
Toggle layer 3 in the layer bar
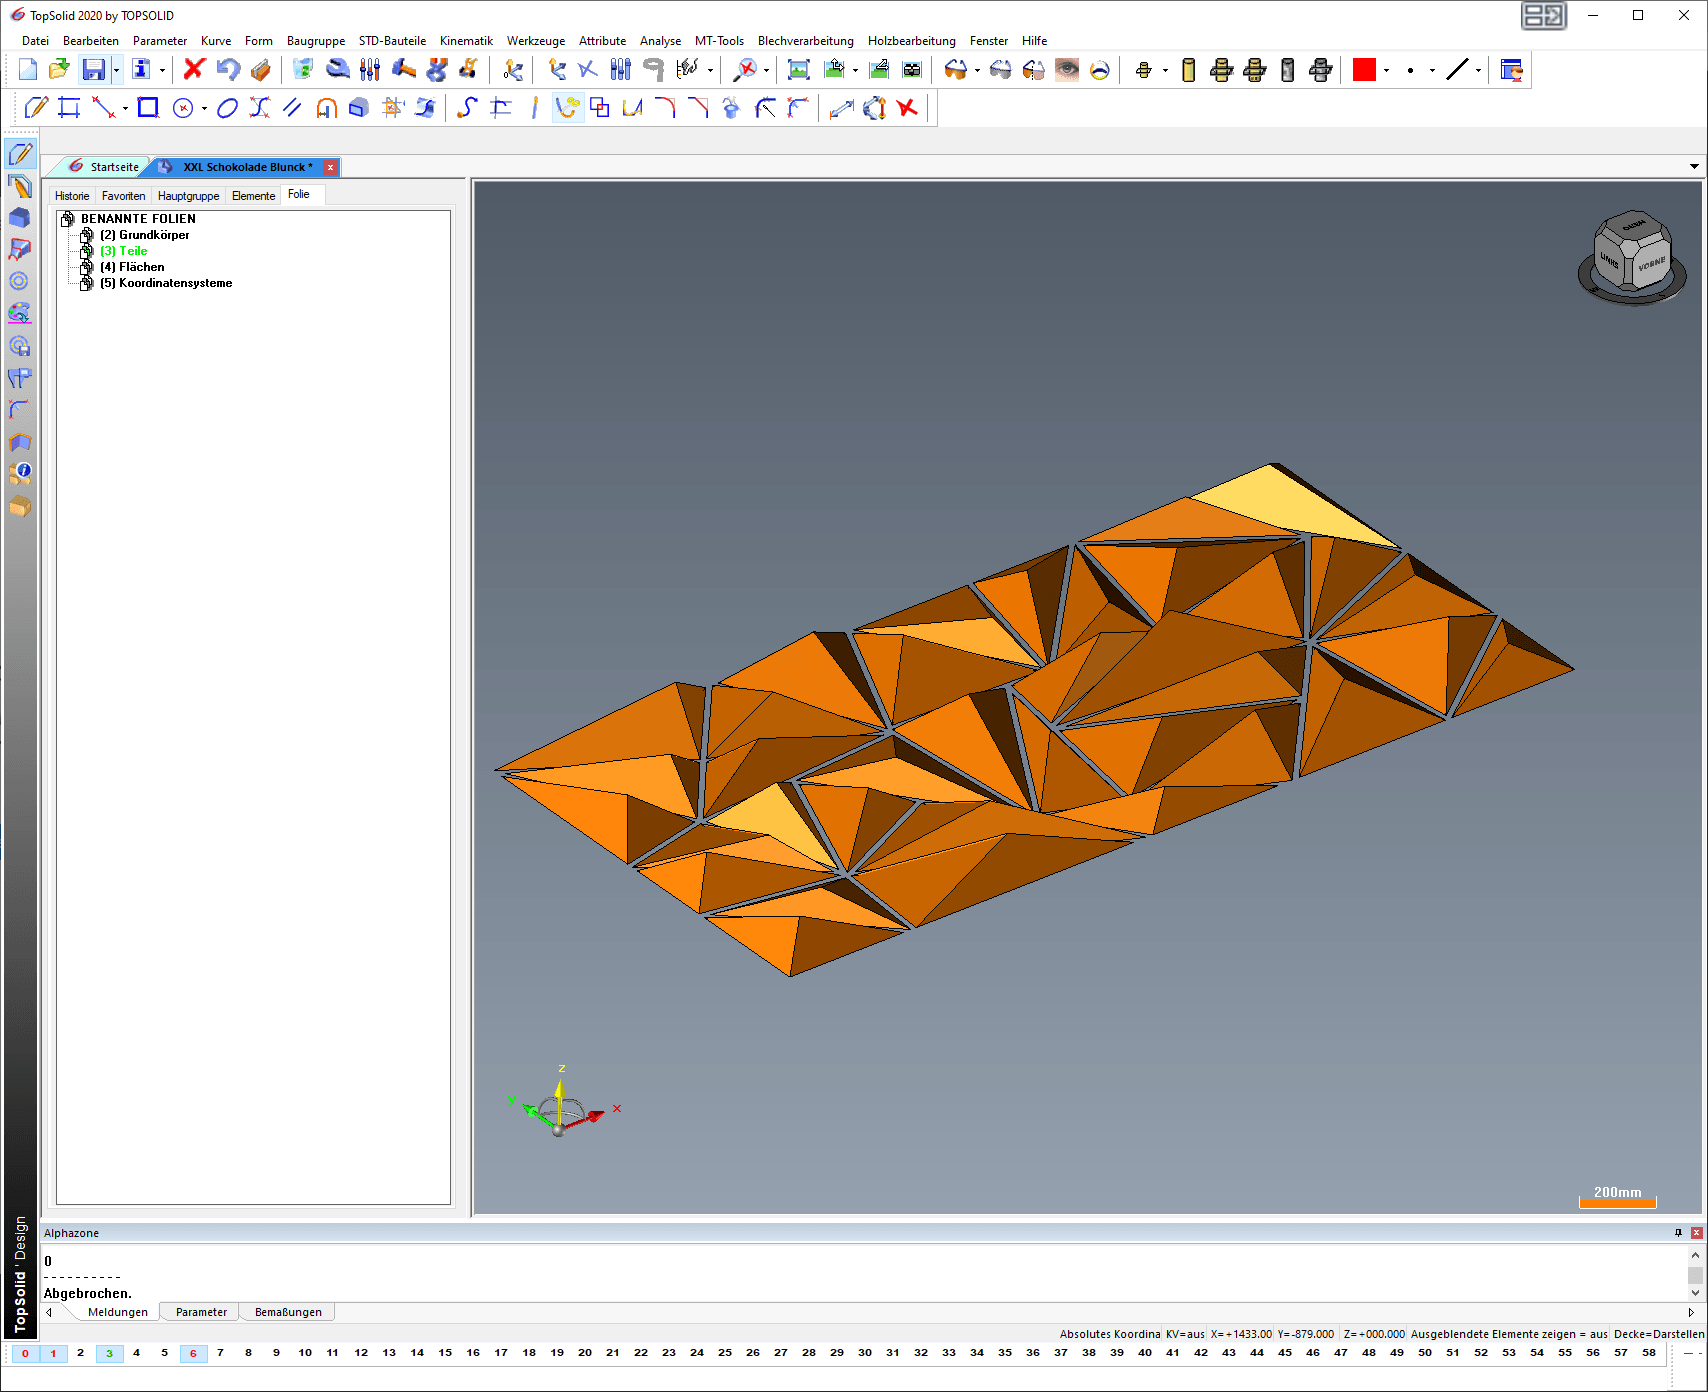pyautogui.click(x=109, y=1353)
